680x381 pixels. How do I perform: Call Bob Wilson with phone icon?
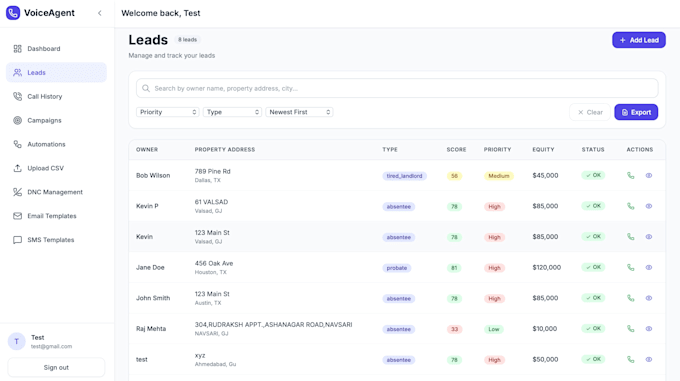click(631, 176)
